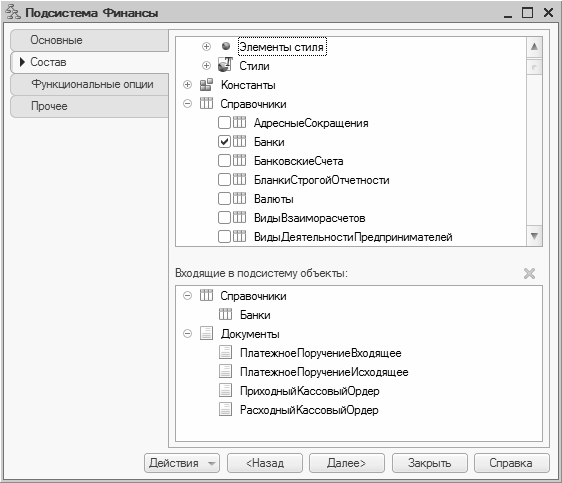Click the Справочники table icon in lower list
Viewport: 562px width, 483px height.
click(x=206, y=296)
